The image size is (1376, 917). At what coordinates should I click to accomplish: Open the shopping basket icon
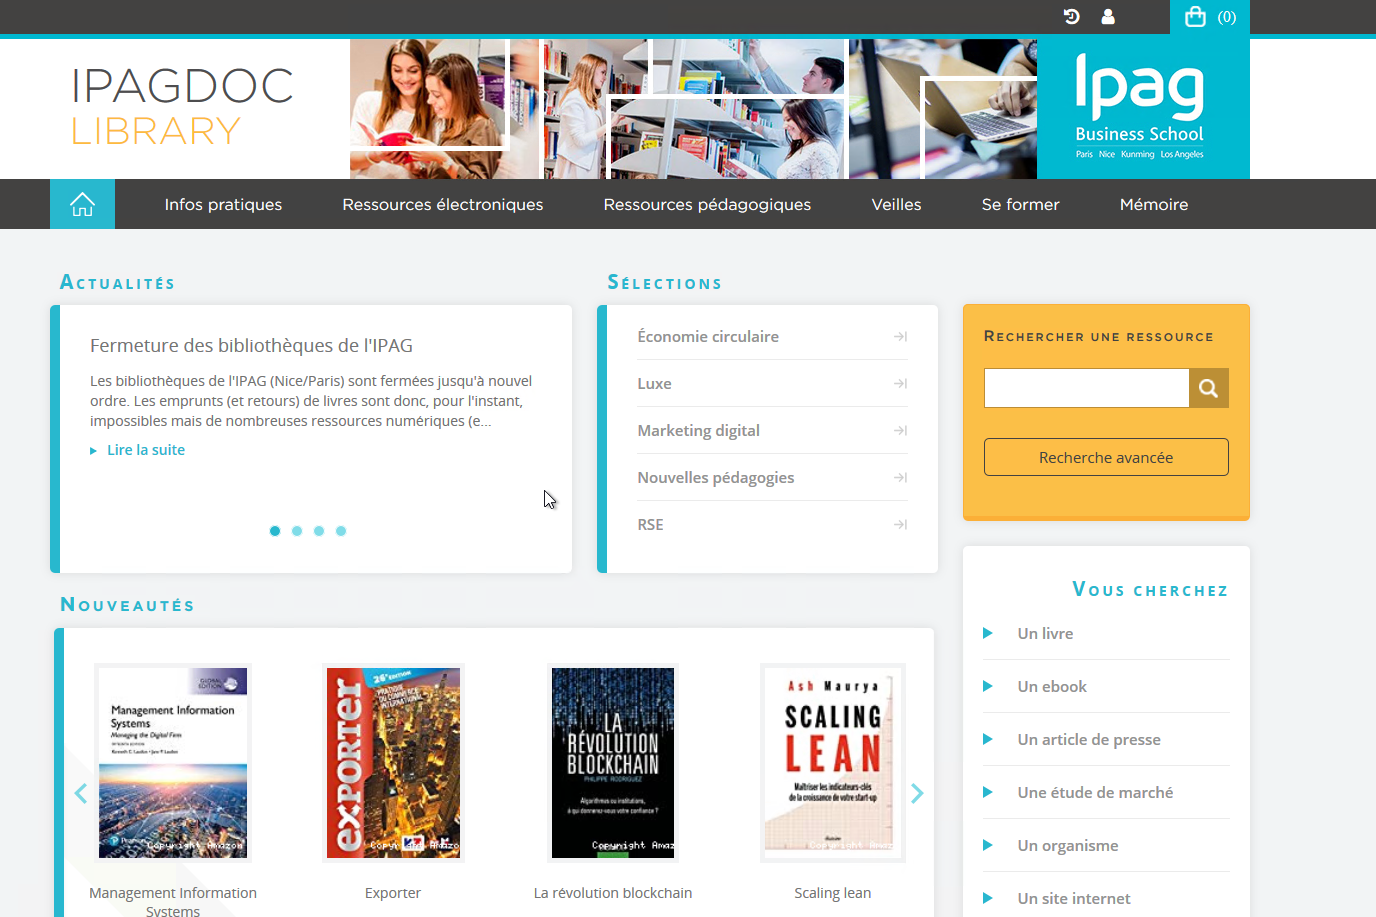(1195, 16)
